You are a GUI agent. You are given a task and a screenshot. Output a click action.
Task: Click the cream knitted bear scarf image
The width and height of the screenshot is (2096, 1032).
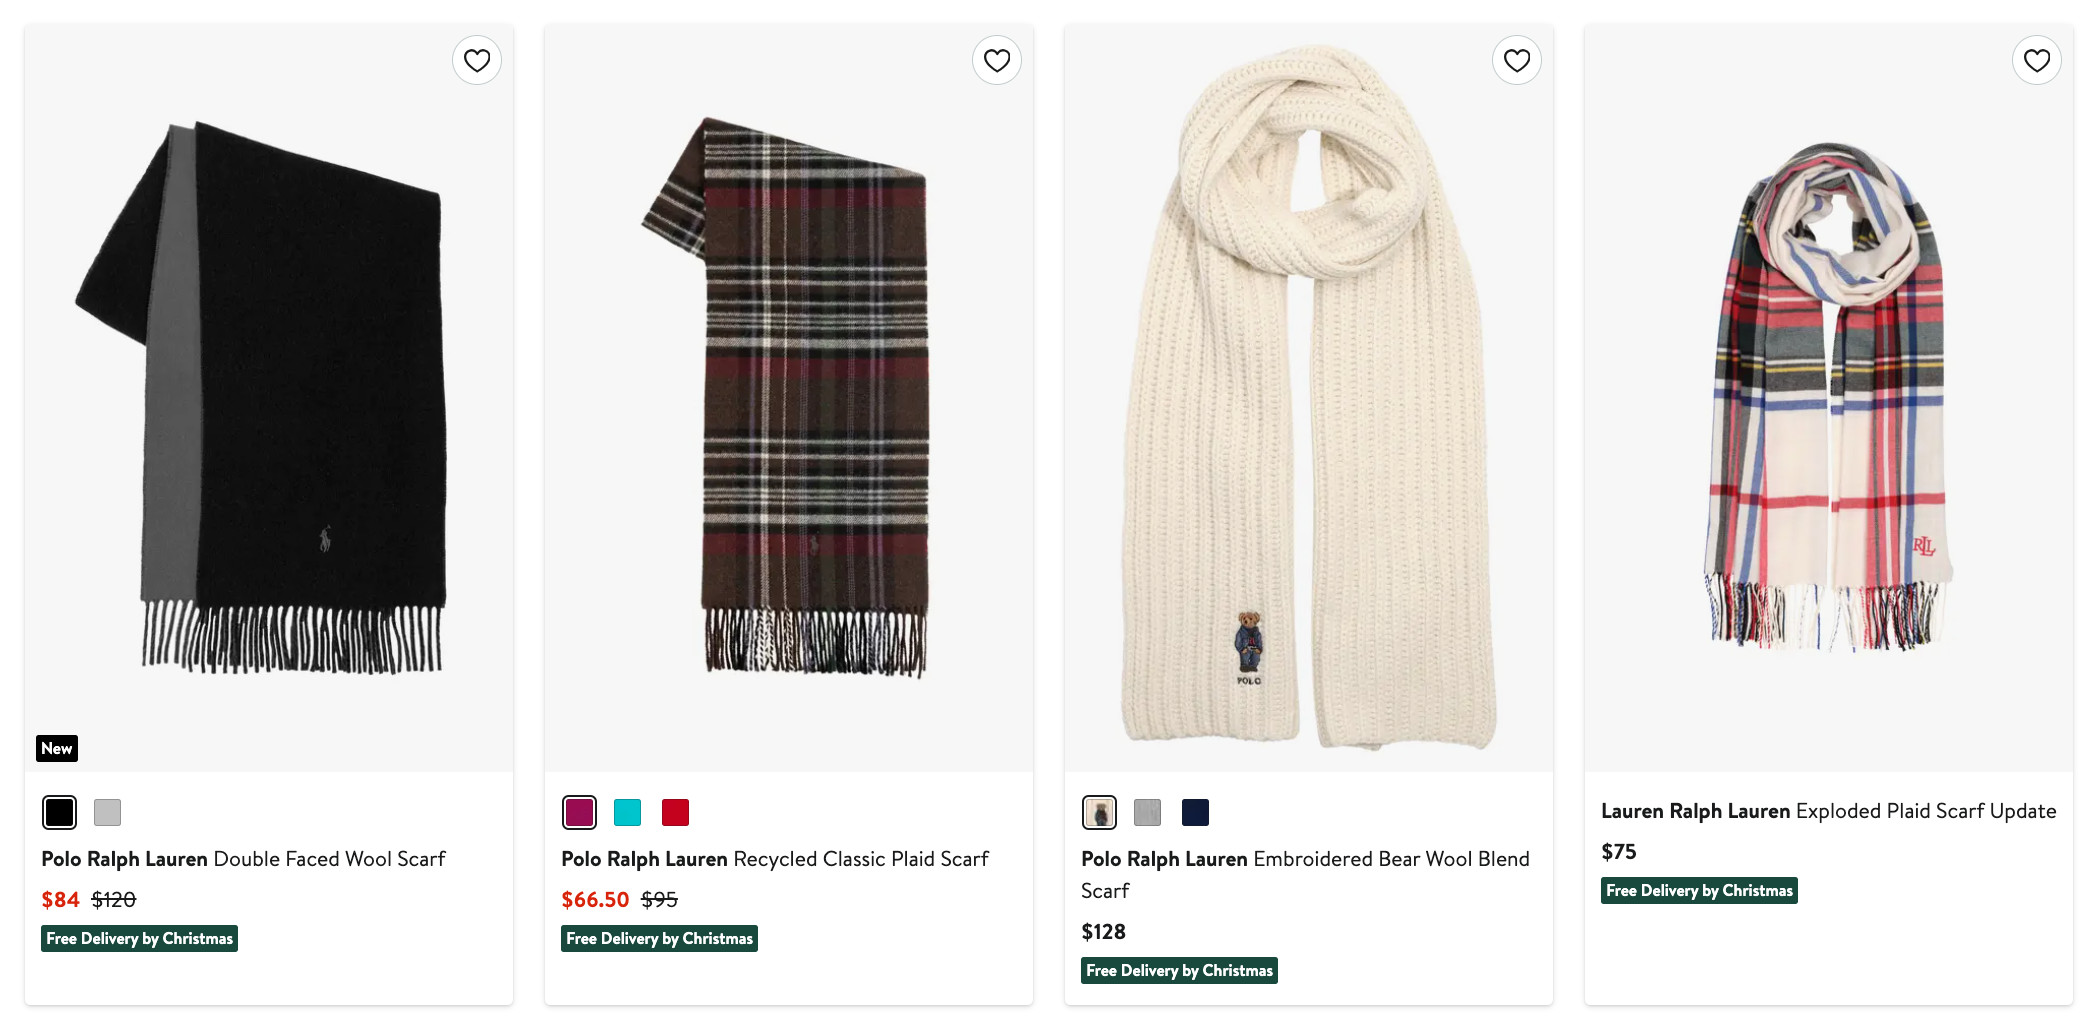pos(1309,400)
